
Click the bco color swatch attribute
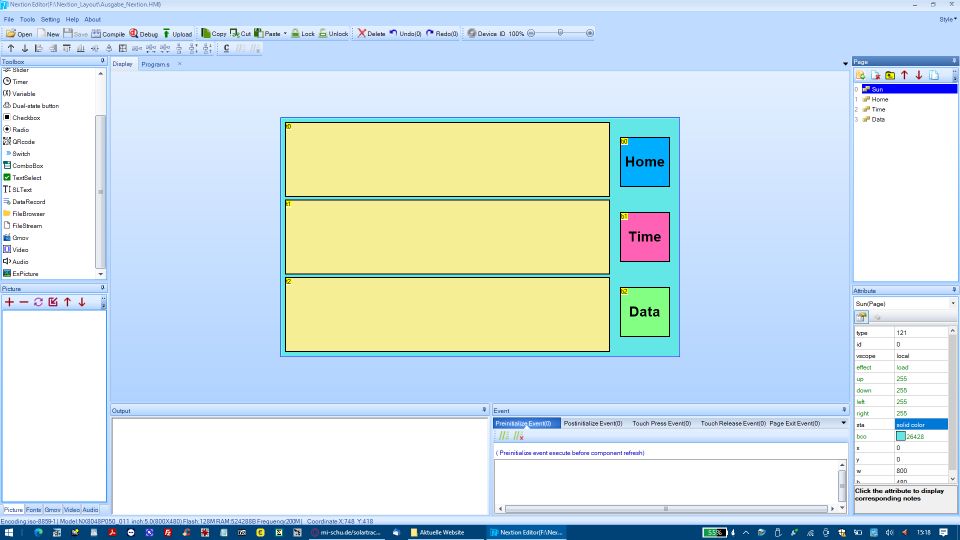(901, 436)
